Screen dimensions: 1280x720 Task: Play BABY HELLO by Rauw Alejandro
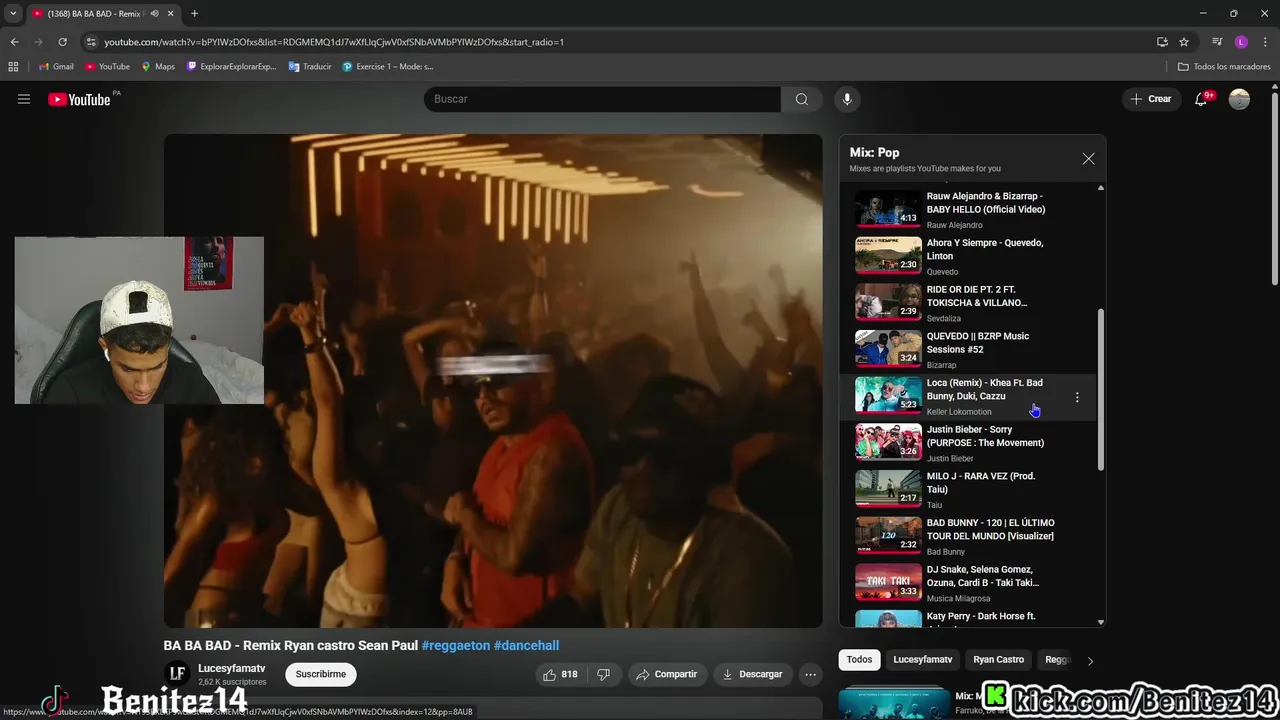point(888,208)
